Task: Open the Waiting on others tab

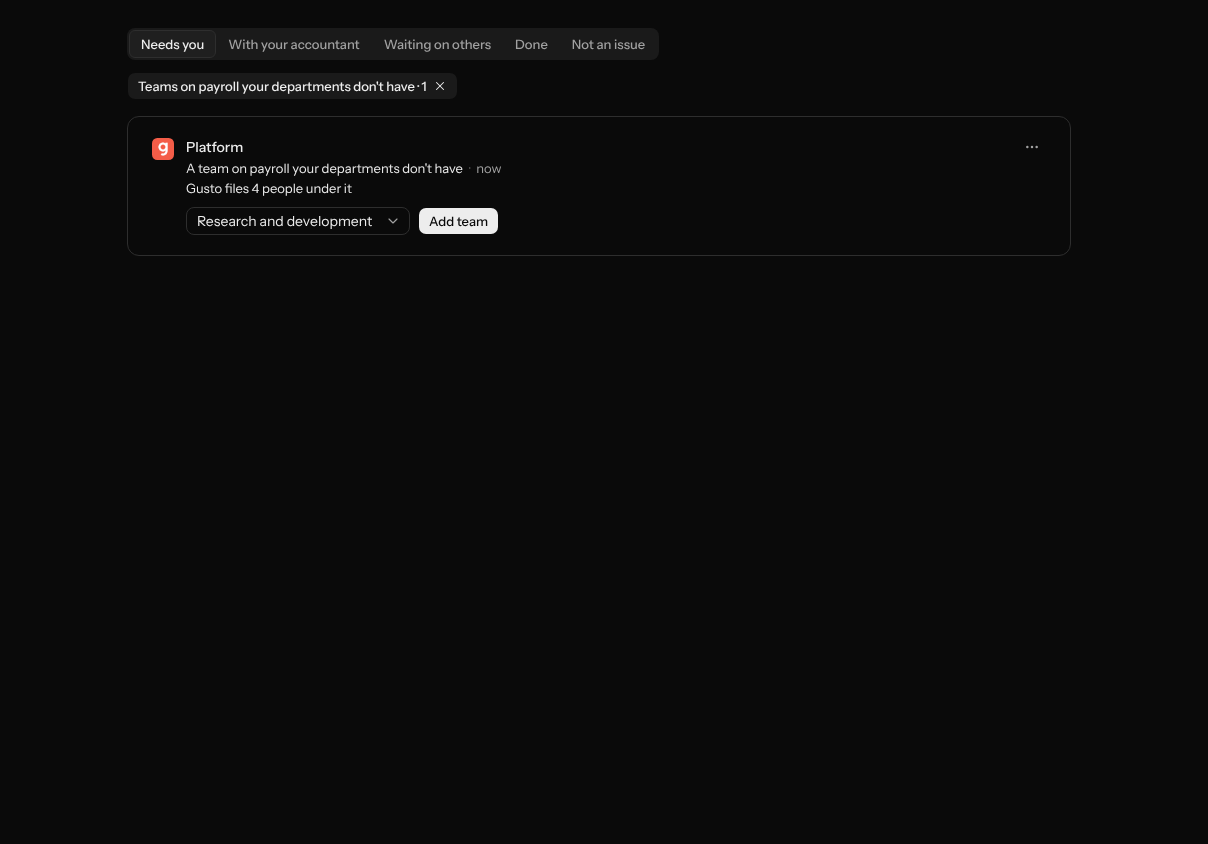Action: (x=437, y=44)
